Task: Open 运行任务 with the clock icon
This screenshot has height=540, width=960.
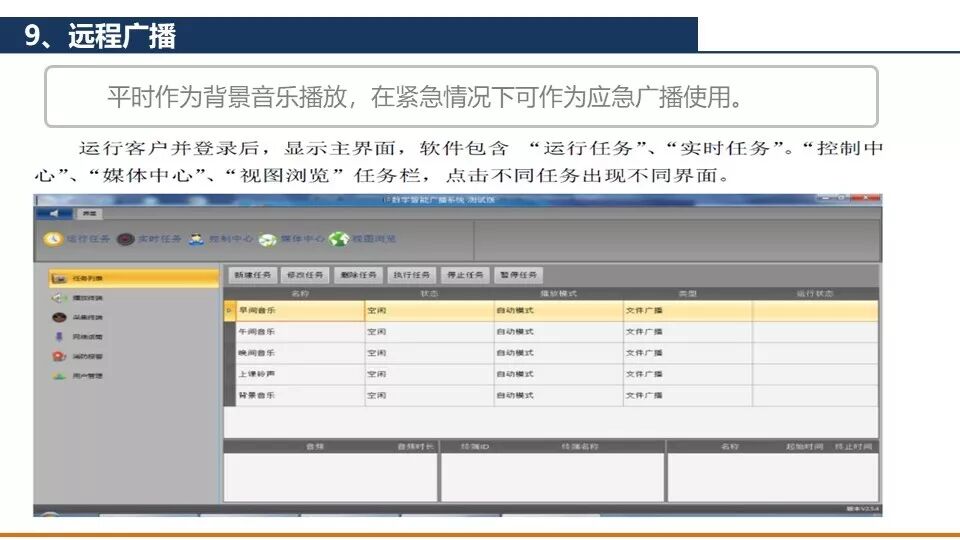Action: (77, 239)
